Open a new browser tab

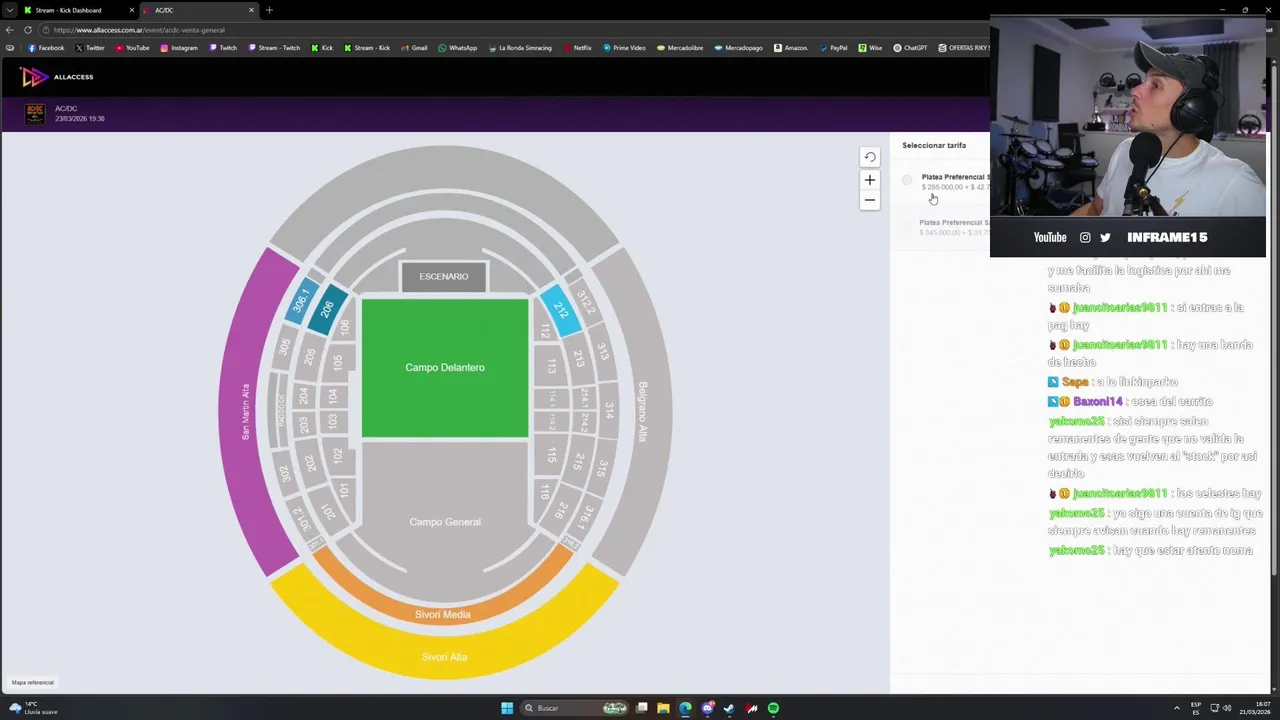pos(269,10)
